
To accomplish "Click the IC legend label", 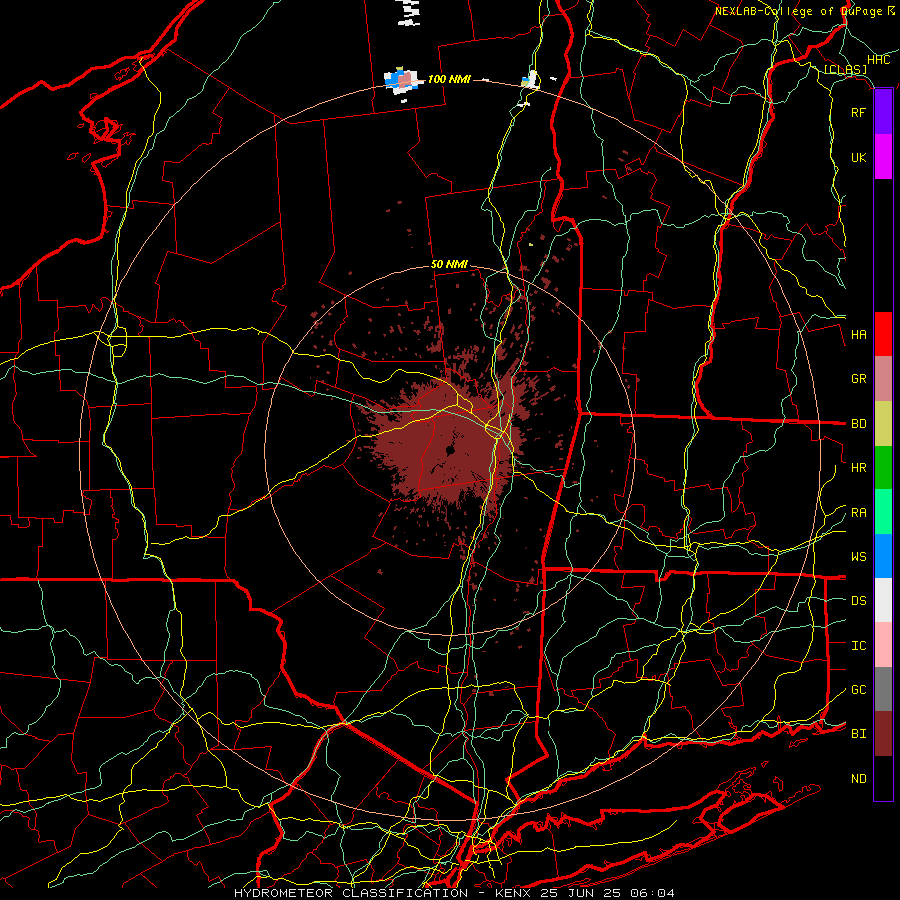I will [858, 646].
